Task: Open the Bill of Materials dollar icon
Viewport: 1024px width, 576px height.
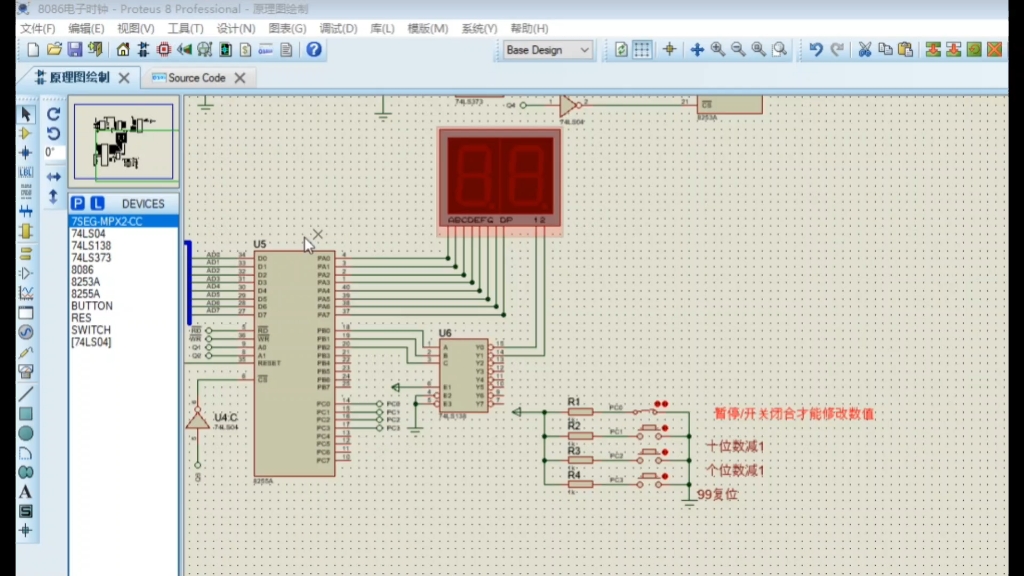Action: pyautogui.click(x=246, y=50)
